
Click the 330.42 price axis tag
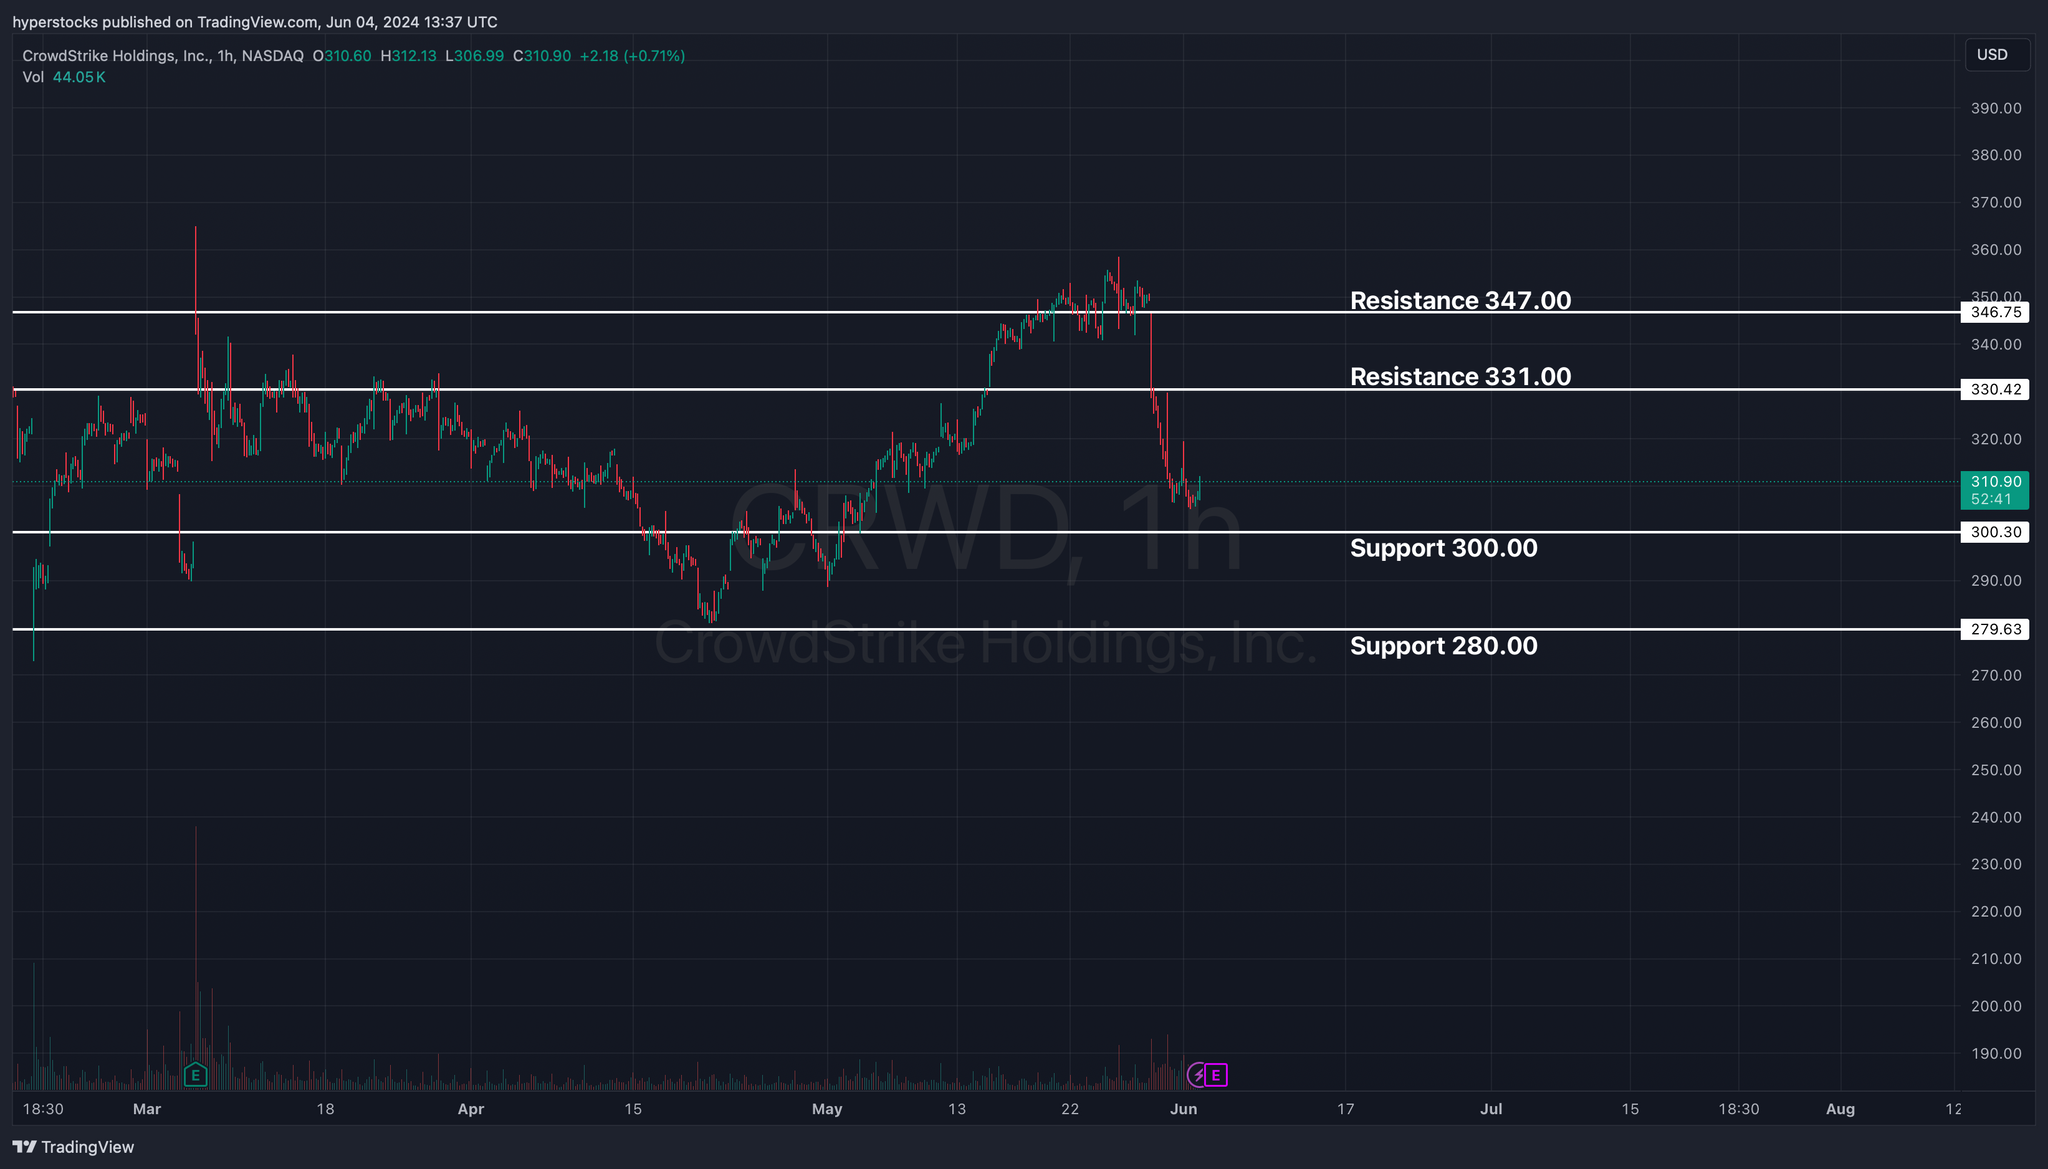(x=1995, y=390)
